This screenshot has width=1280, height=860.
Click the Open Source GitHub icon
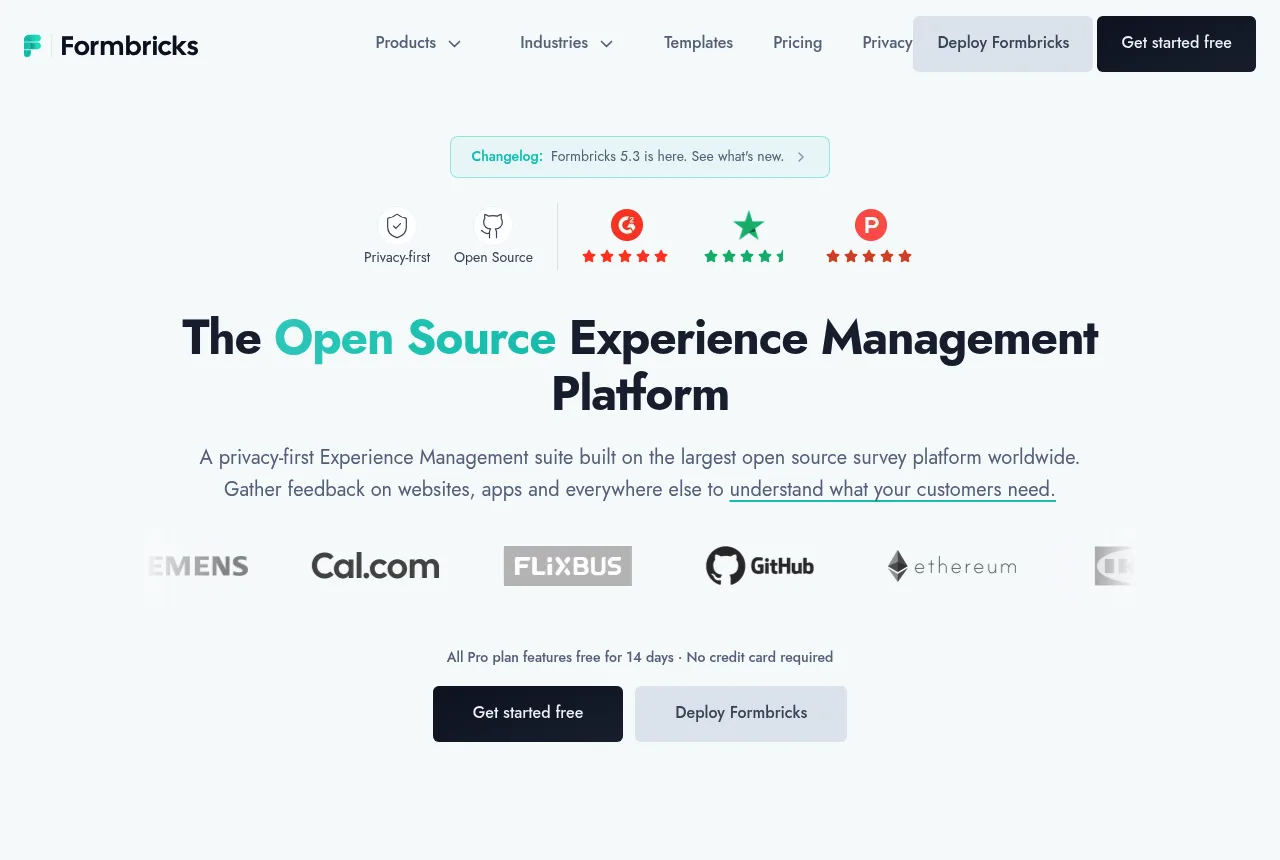tap(492, 225)
